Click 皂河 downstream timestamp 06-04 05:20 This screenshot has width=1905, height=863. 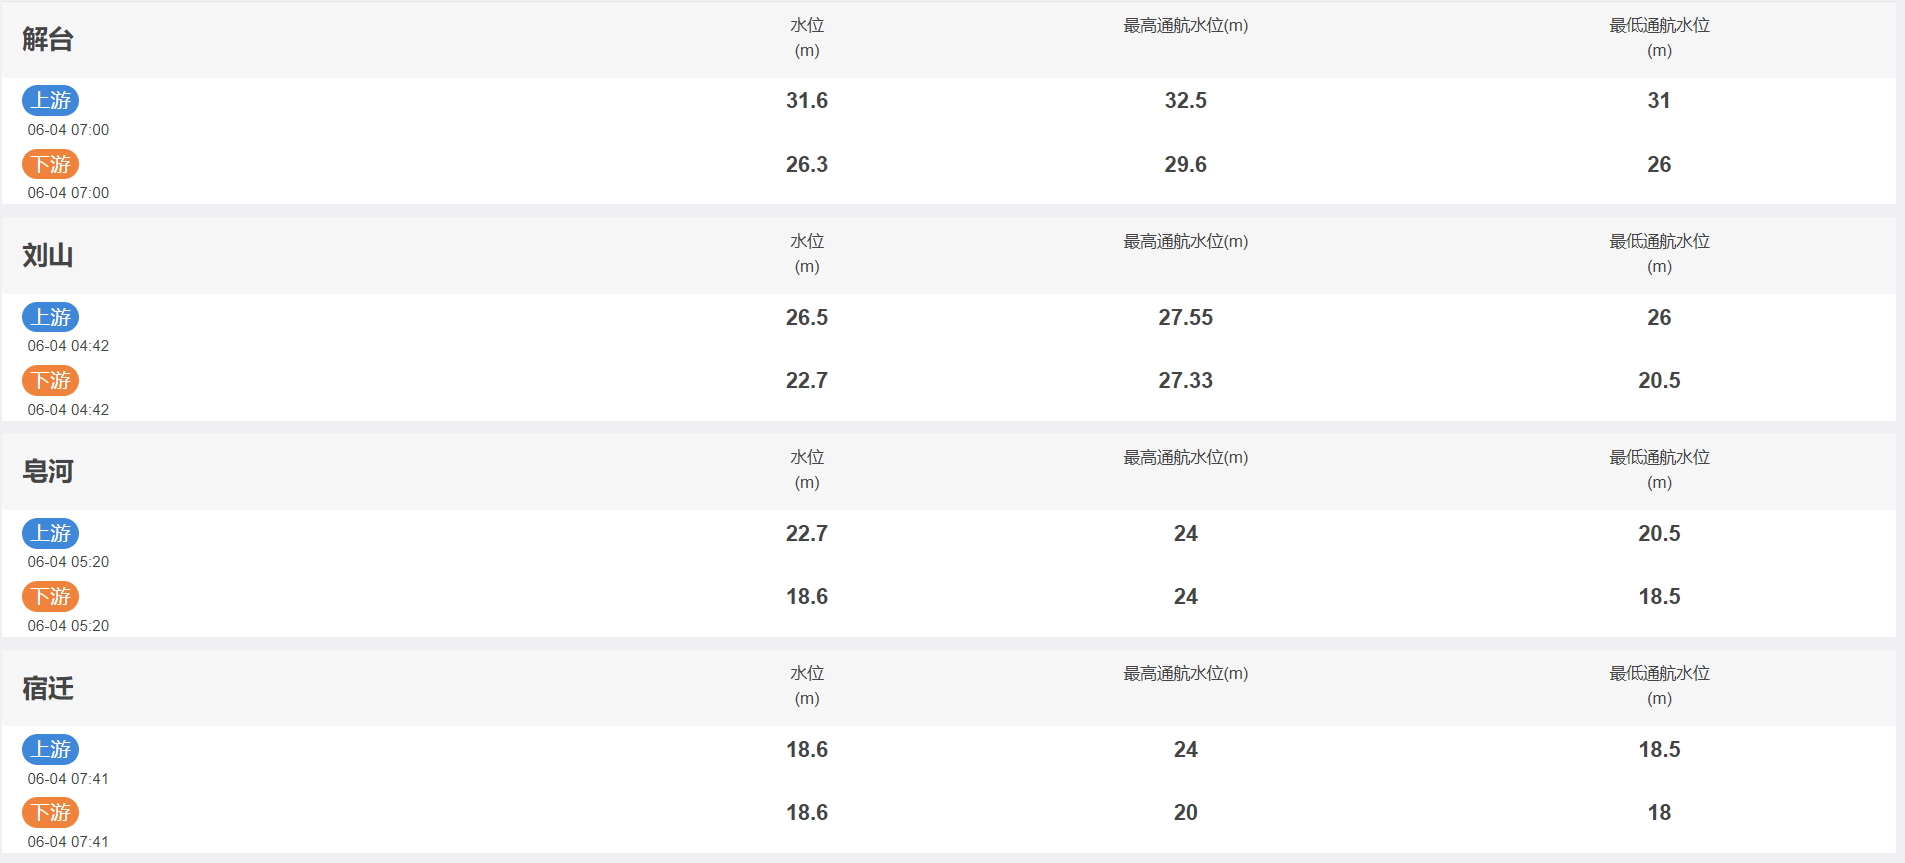(68, 626)
